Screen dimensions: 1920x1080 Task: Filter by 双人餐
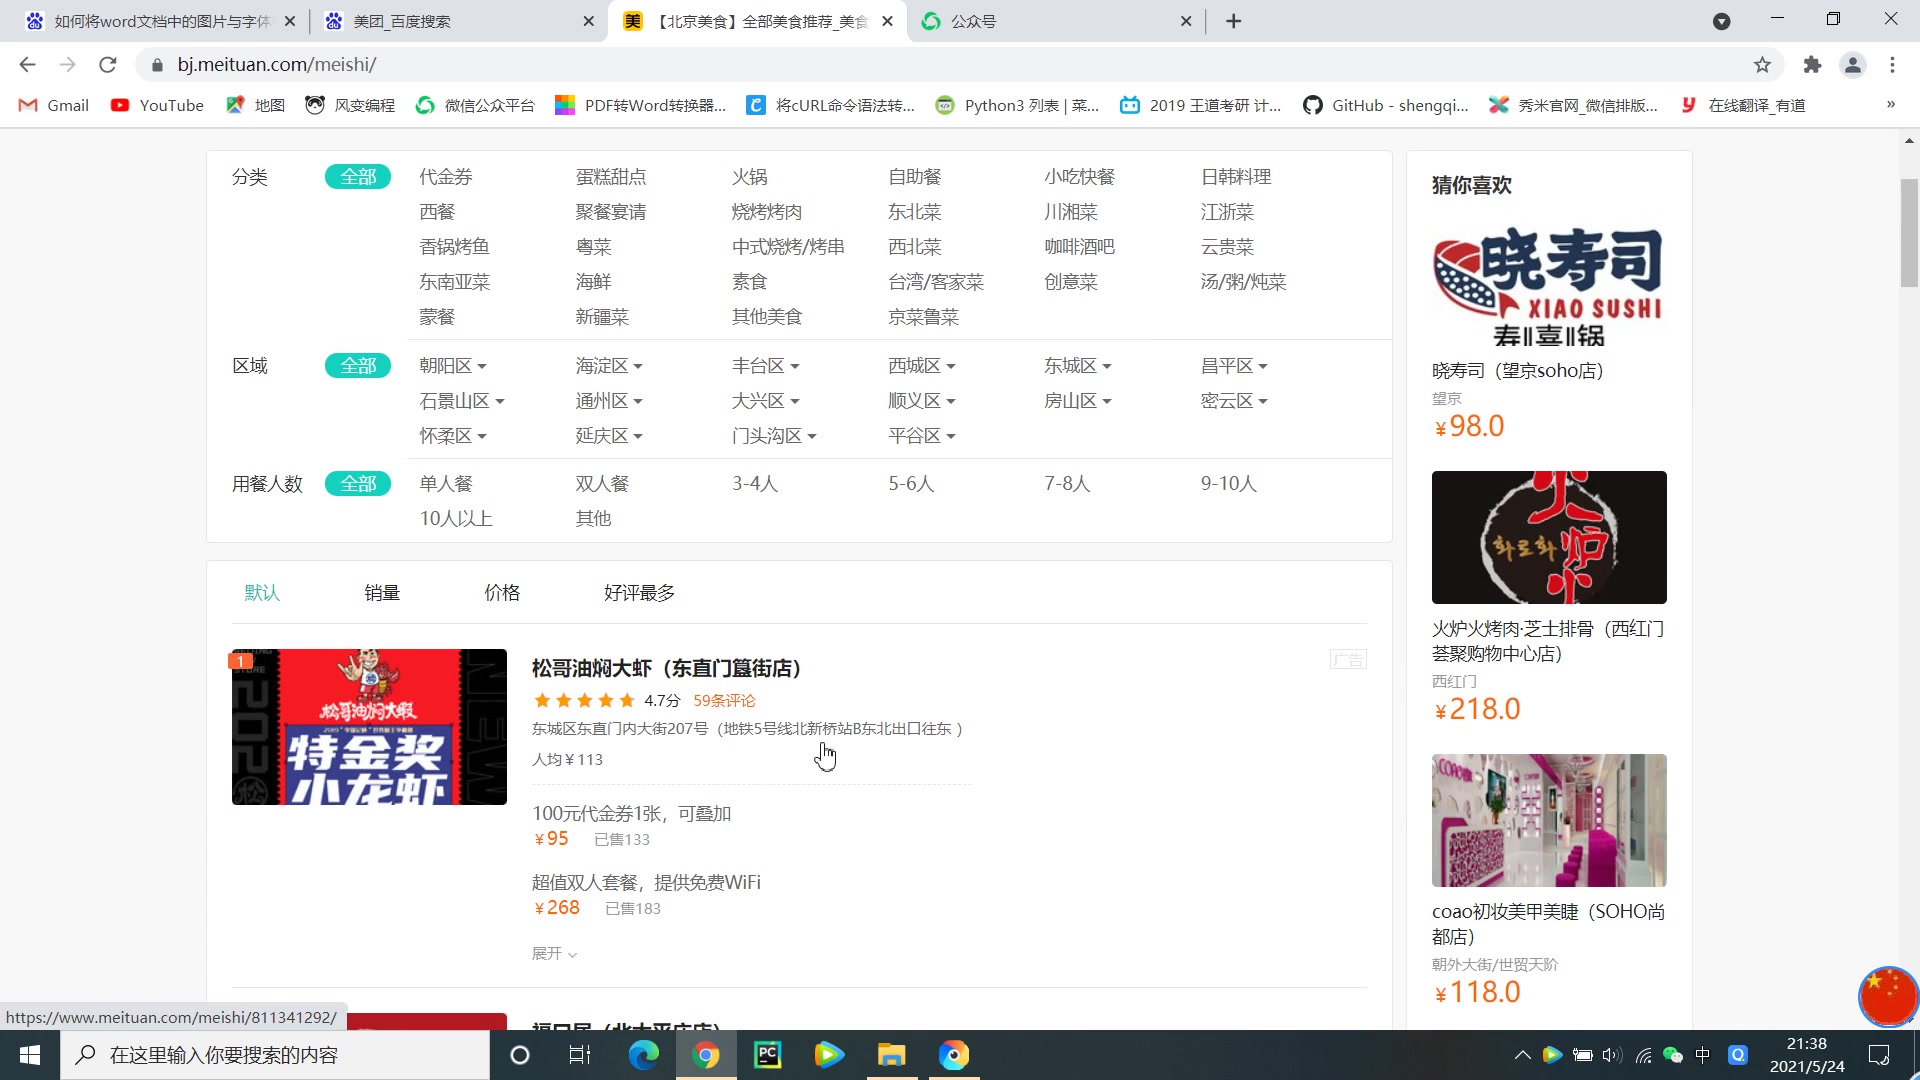click(602, 484)
